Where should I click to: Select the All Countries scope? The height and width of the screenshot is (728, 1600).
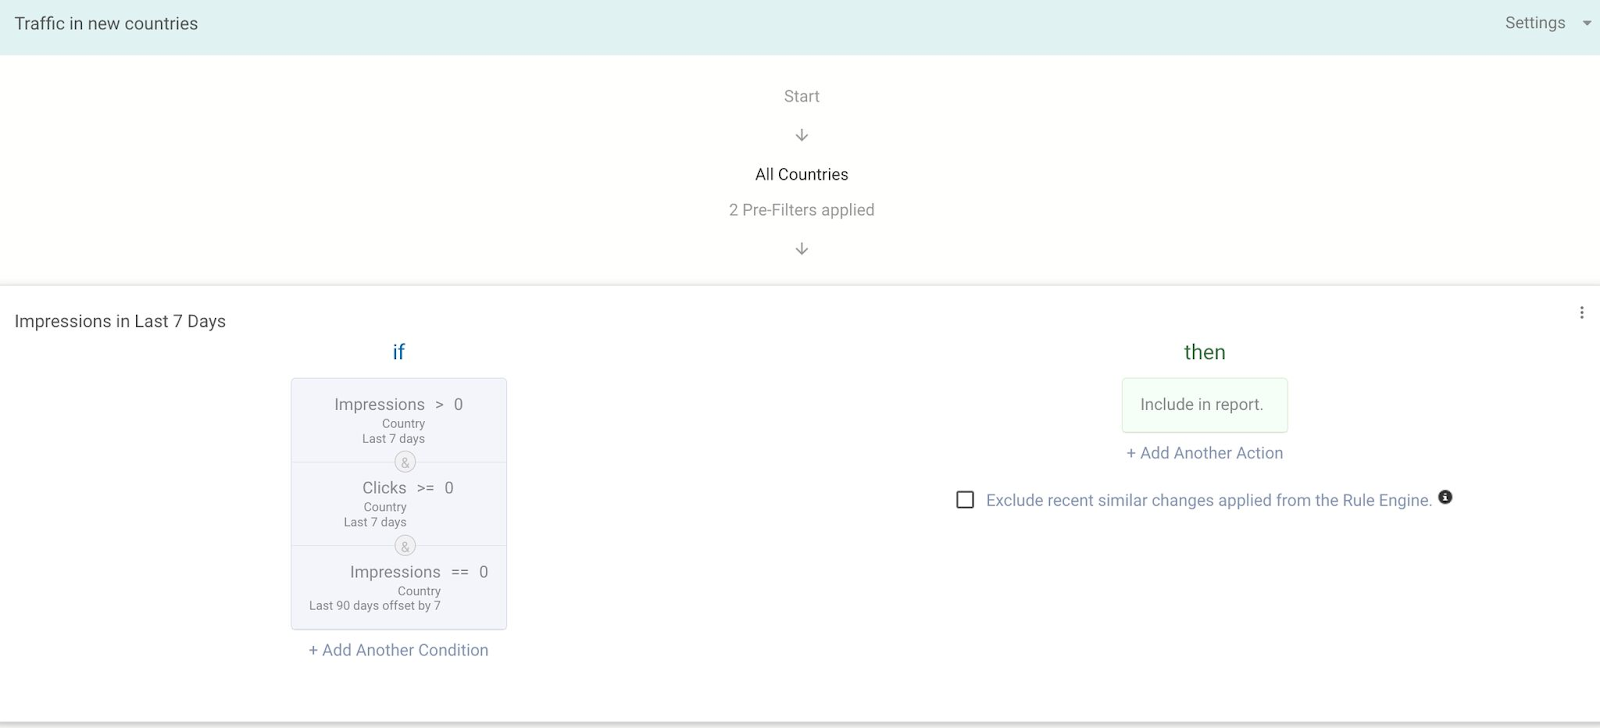click(x=801, y=174)
